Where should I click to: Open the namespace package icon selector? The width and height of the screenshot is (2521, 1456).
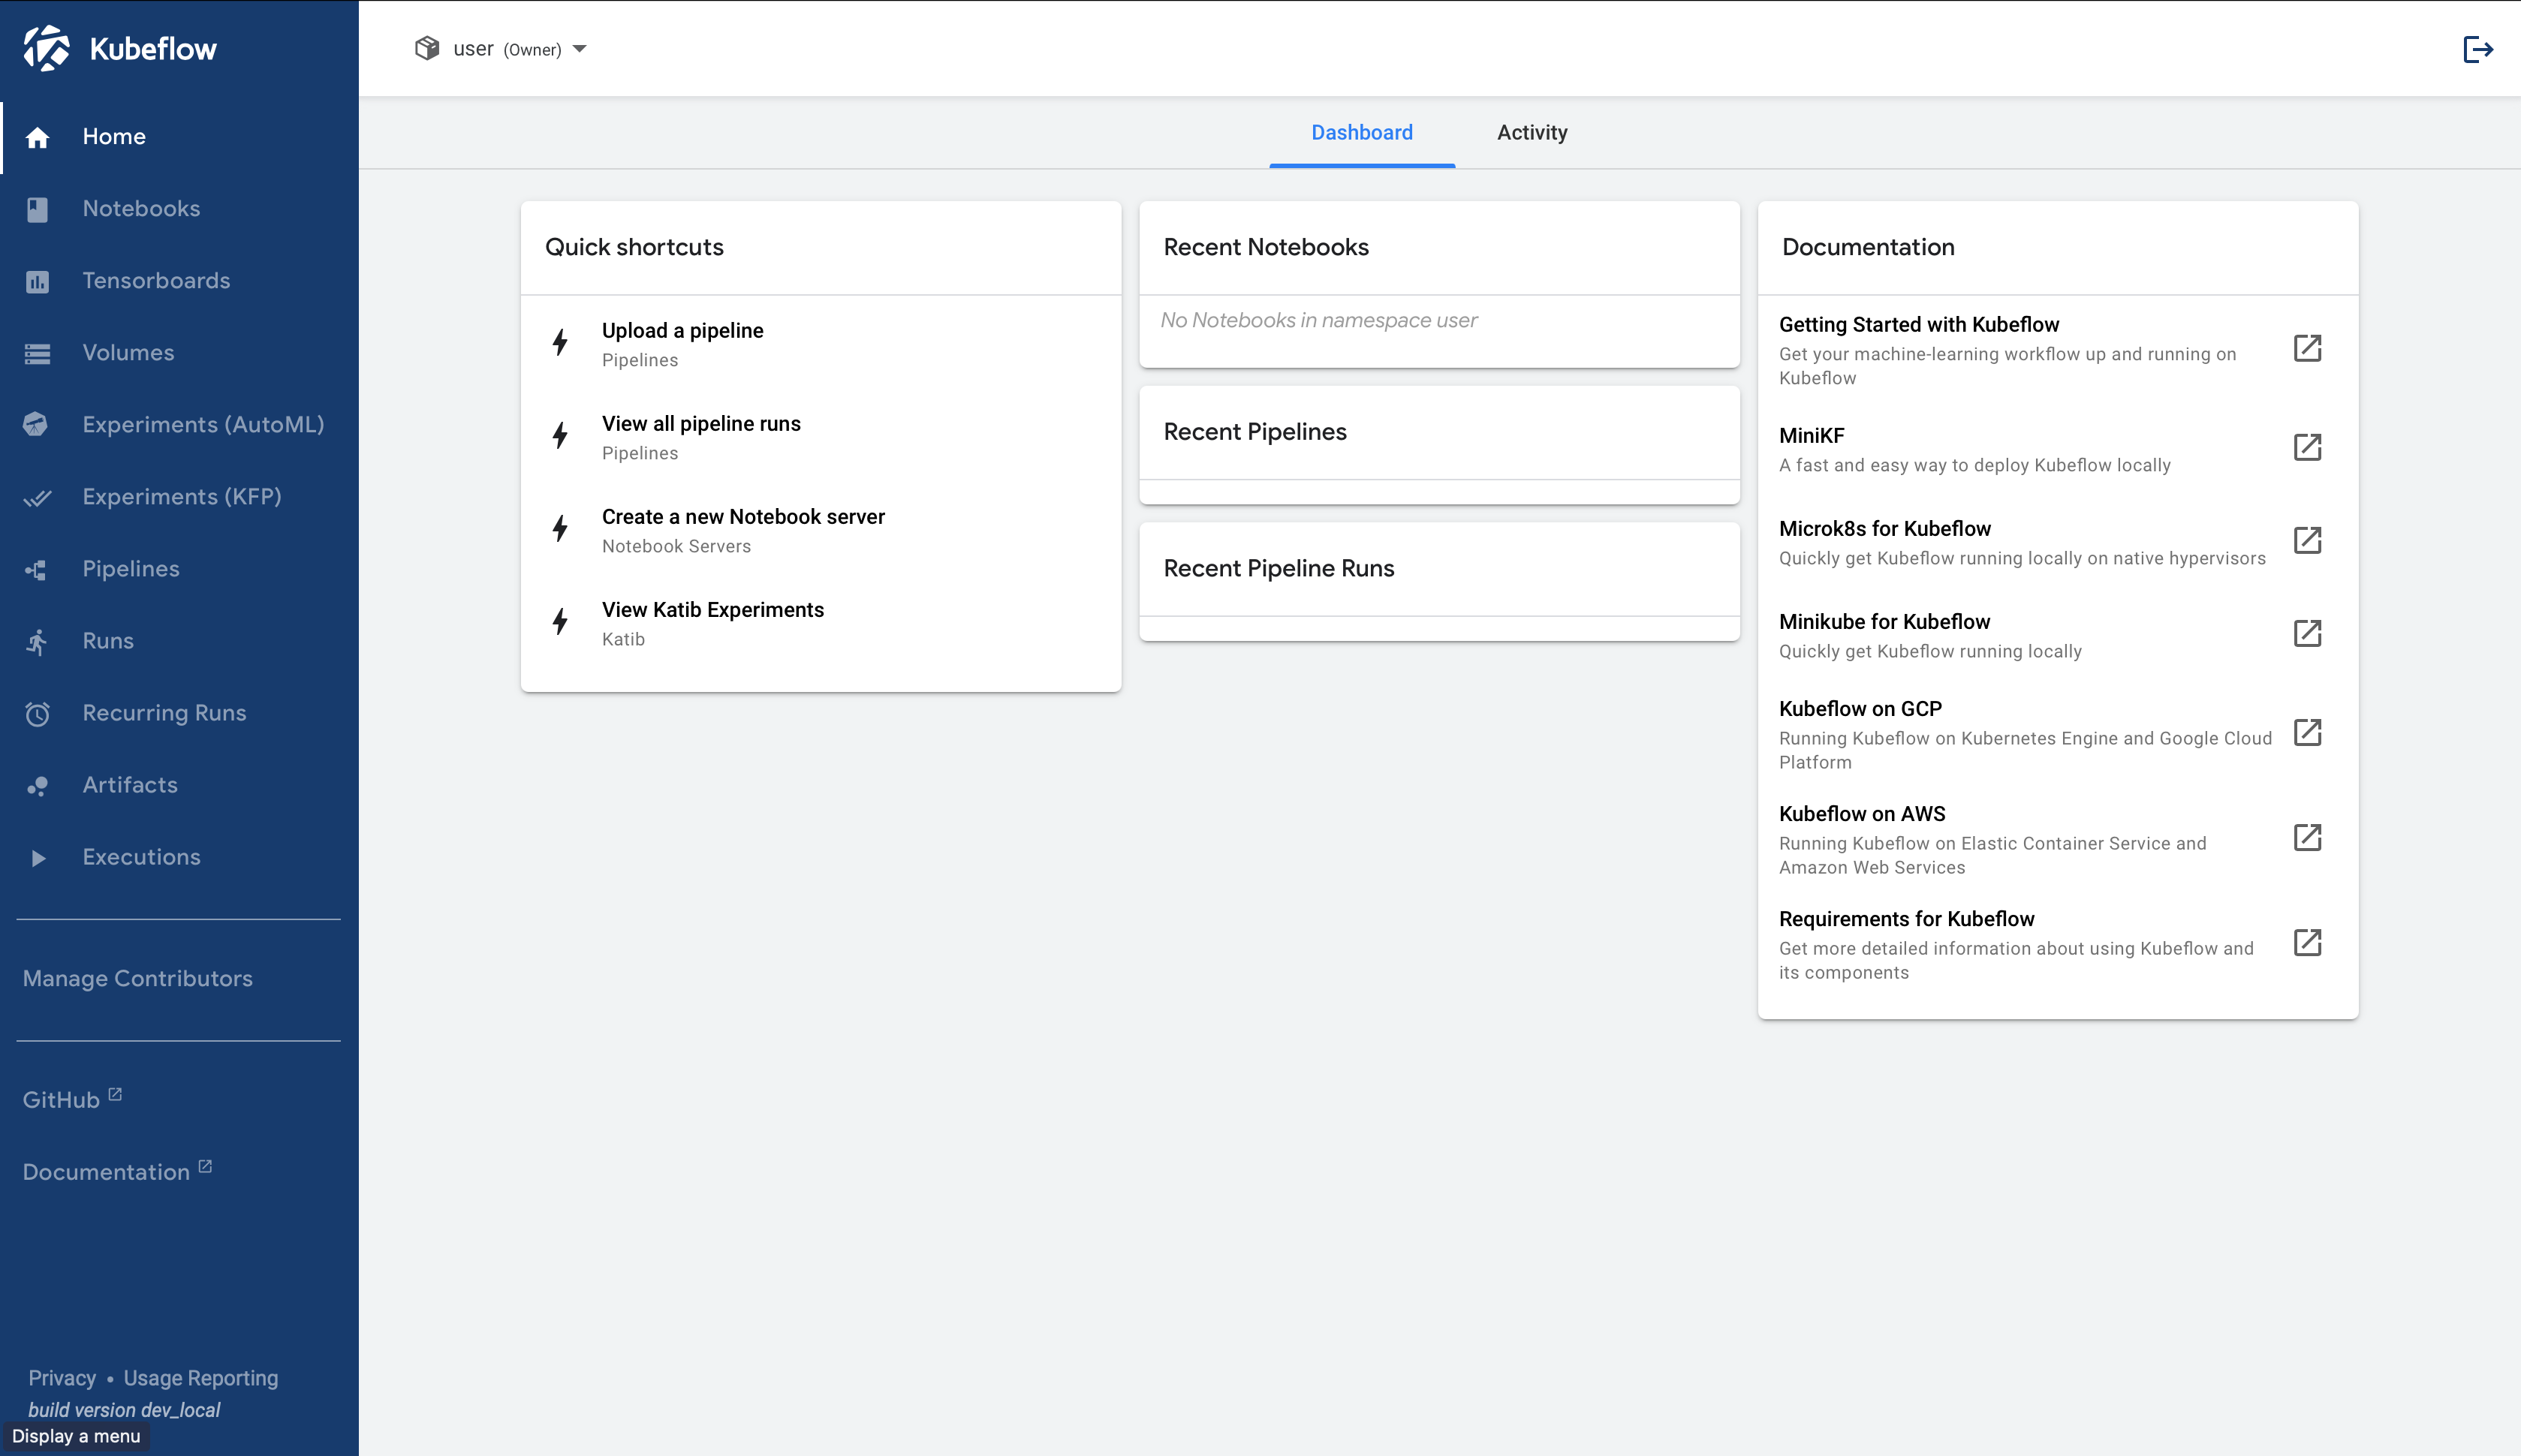click(427, 47)
